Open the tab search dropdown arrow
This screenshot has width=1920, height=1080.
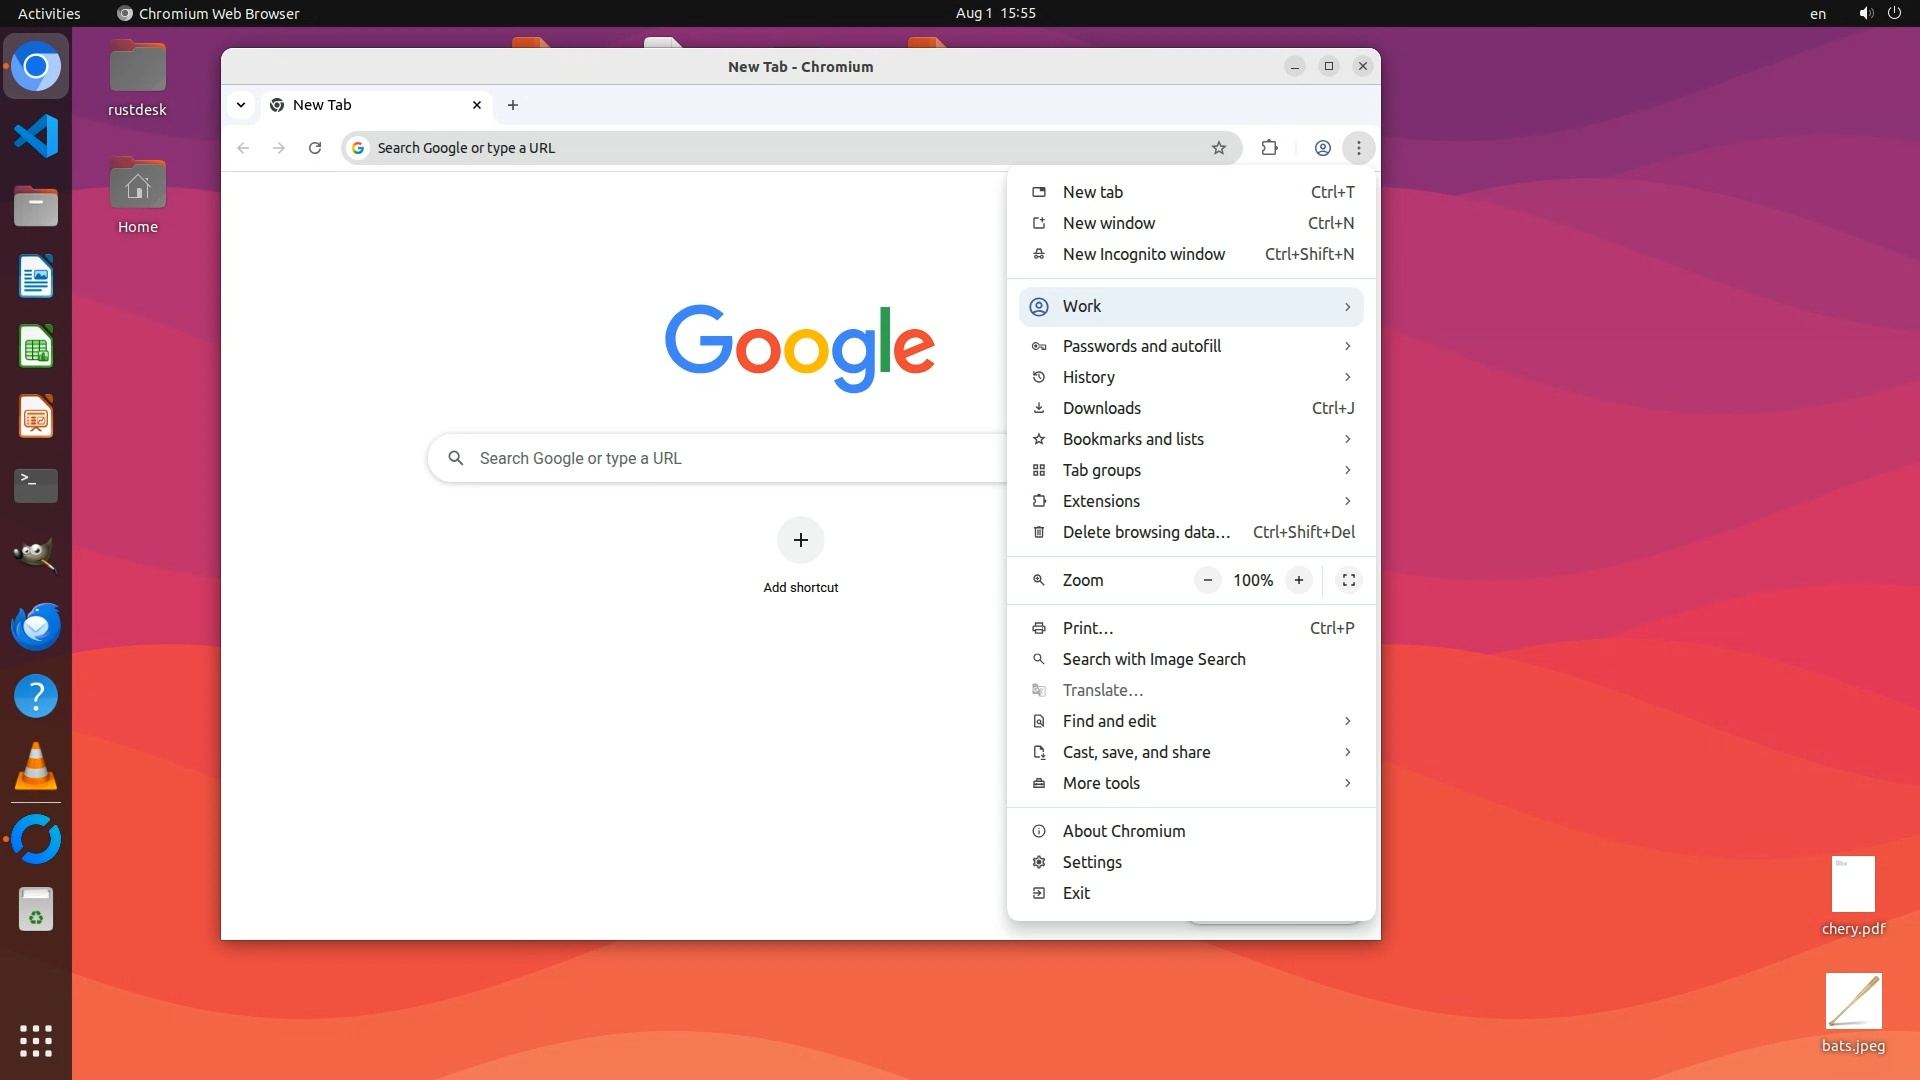(x=241, y=105)
